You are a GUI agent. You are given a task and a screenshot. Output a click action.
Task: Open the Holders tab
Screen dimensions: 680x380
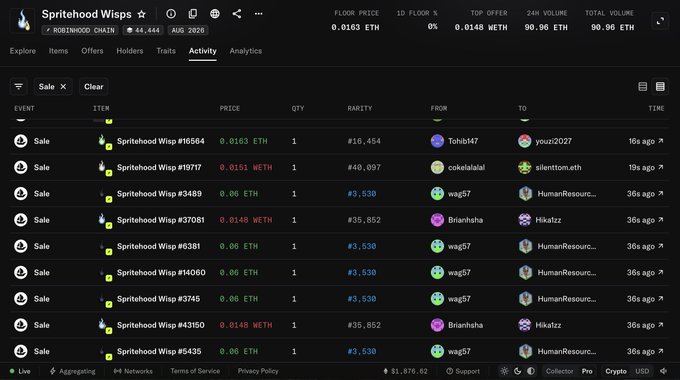click(130, 51)
